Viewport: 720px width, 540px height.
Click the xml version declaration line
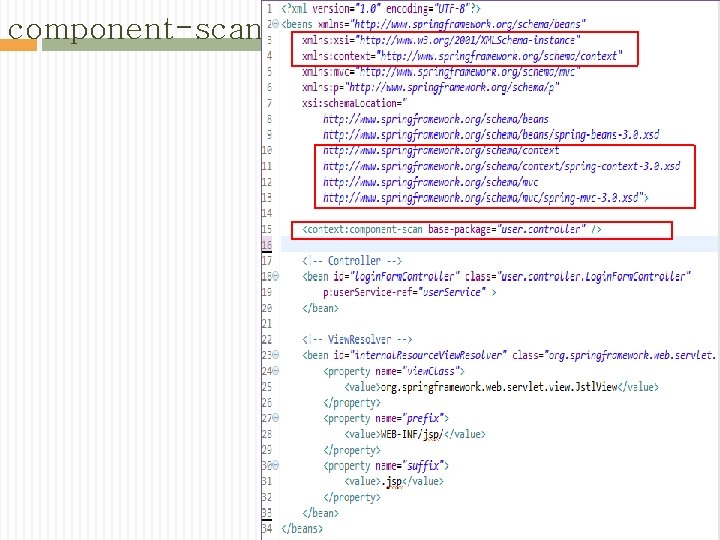point(381,9)
